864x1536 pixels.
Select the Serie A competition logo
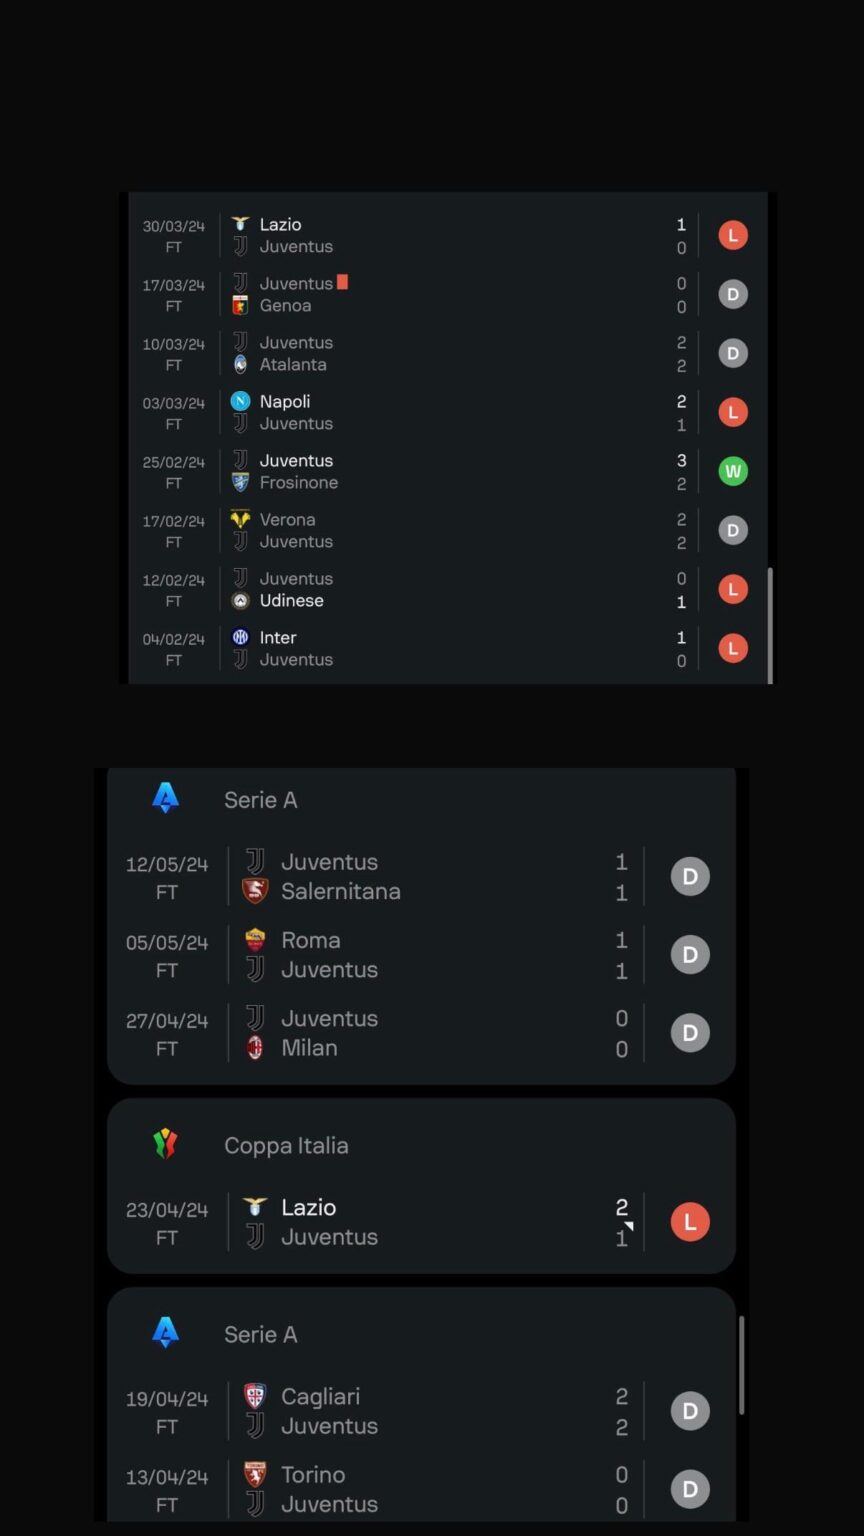coord(165,798)
